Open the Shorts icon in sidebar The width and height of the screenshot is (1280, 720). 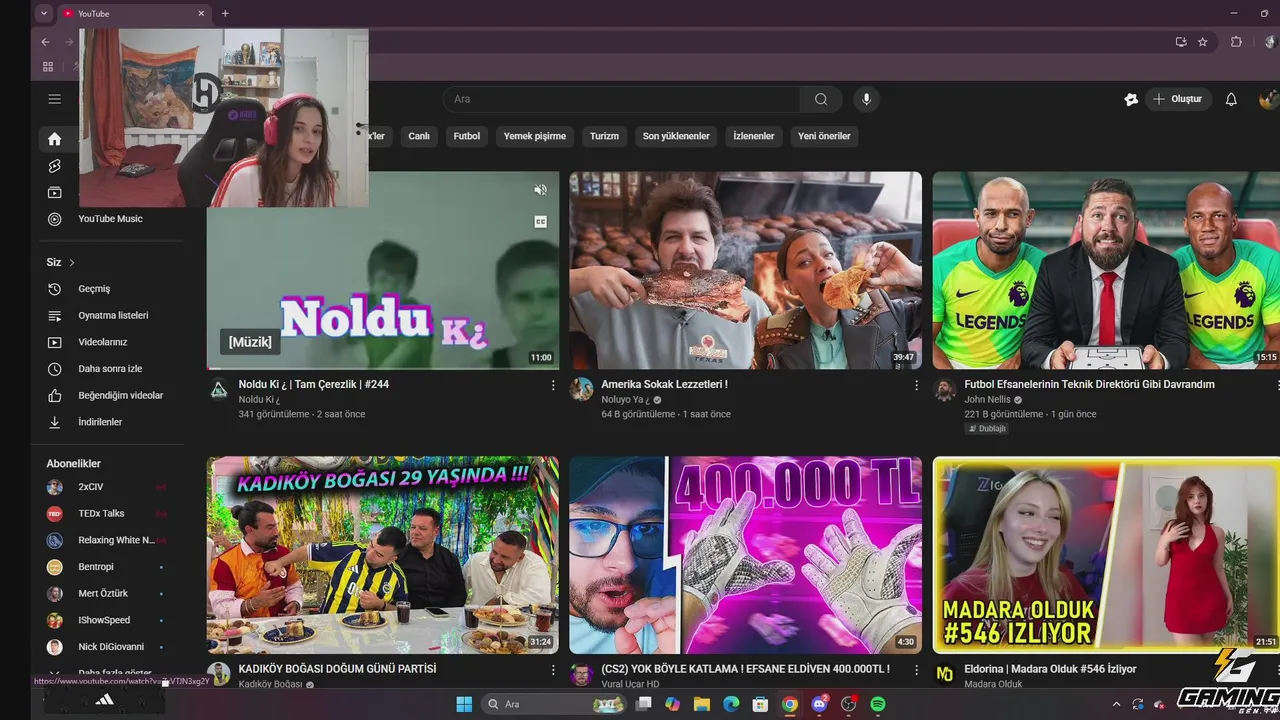[x=55, y=166]
